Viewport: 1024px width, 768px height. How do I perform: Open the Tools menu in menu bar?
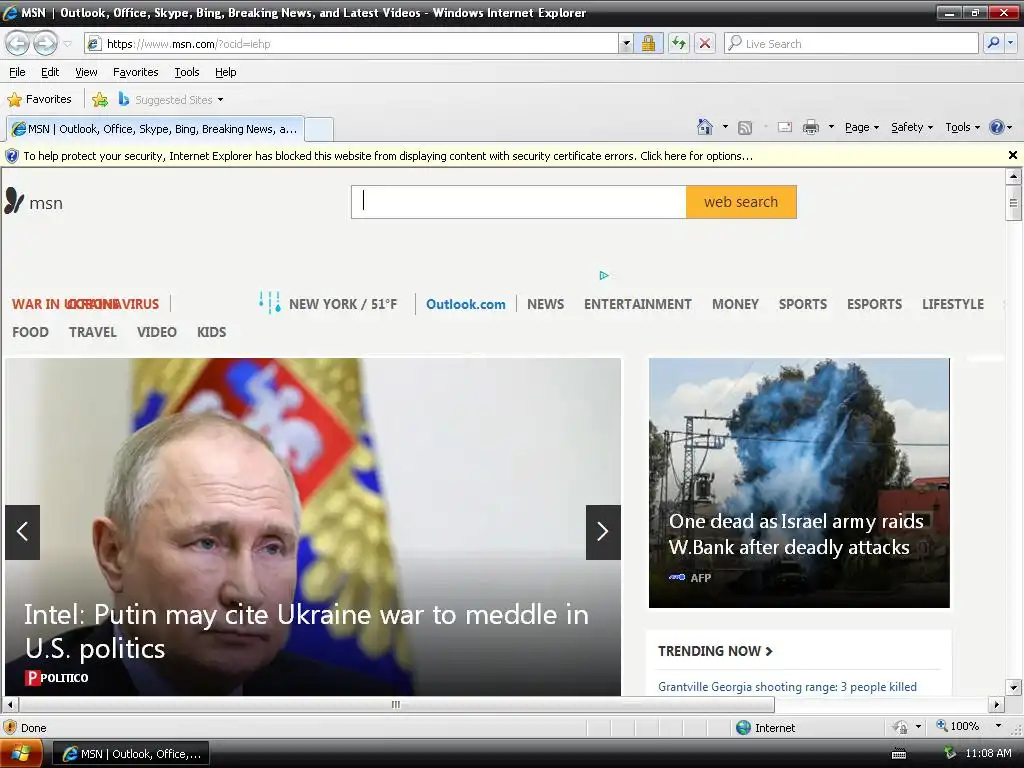click(x=187, y=72)
